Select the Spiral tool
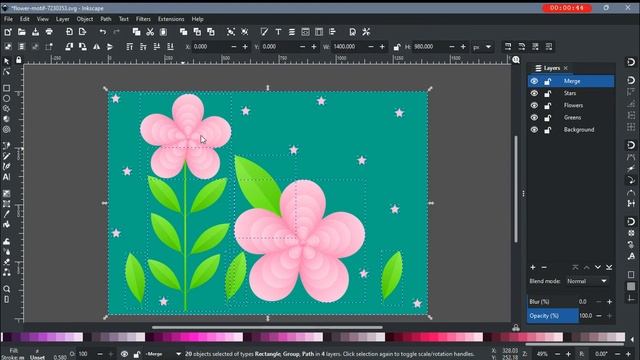Viewport: 640px width, 360px height. pyautogui.click(x=7, y=129)
